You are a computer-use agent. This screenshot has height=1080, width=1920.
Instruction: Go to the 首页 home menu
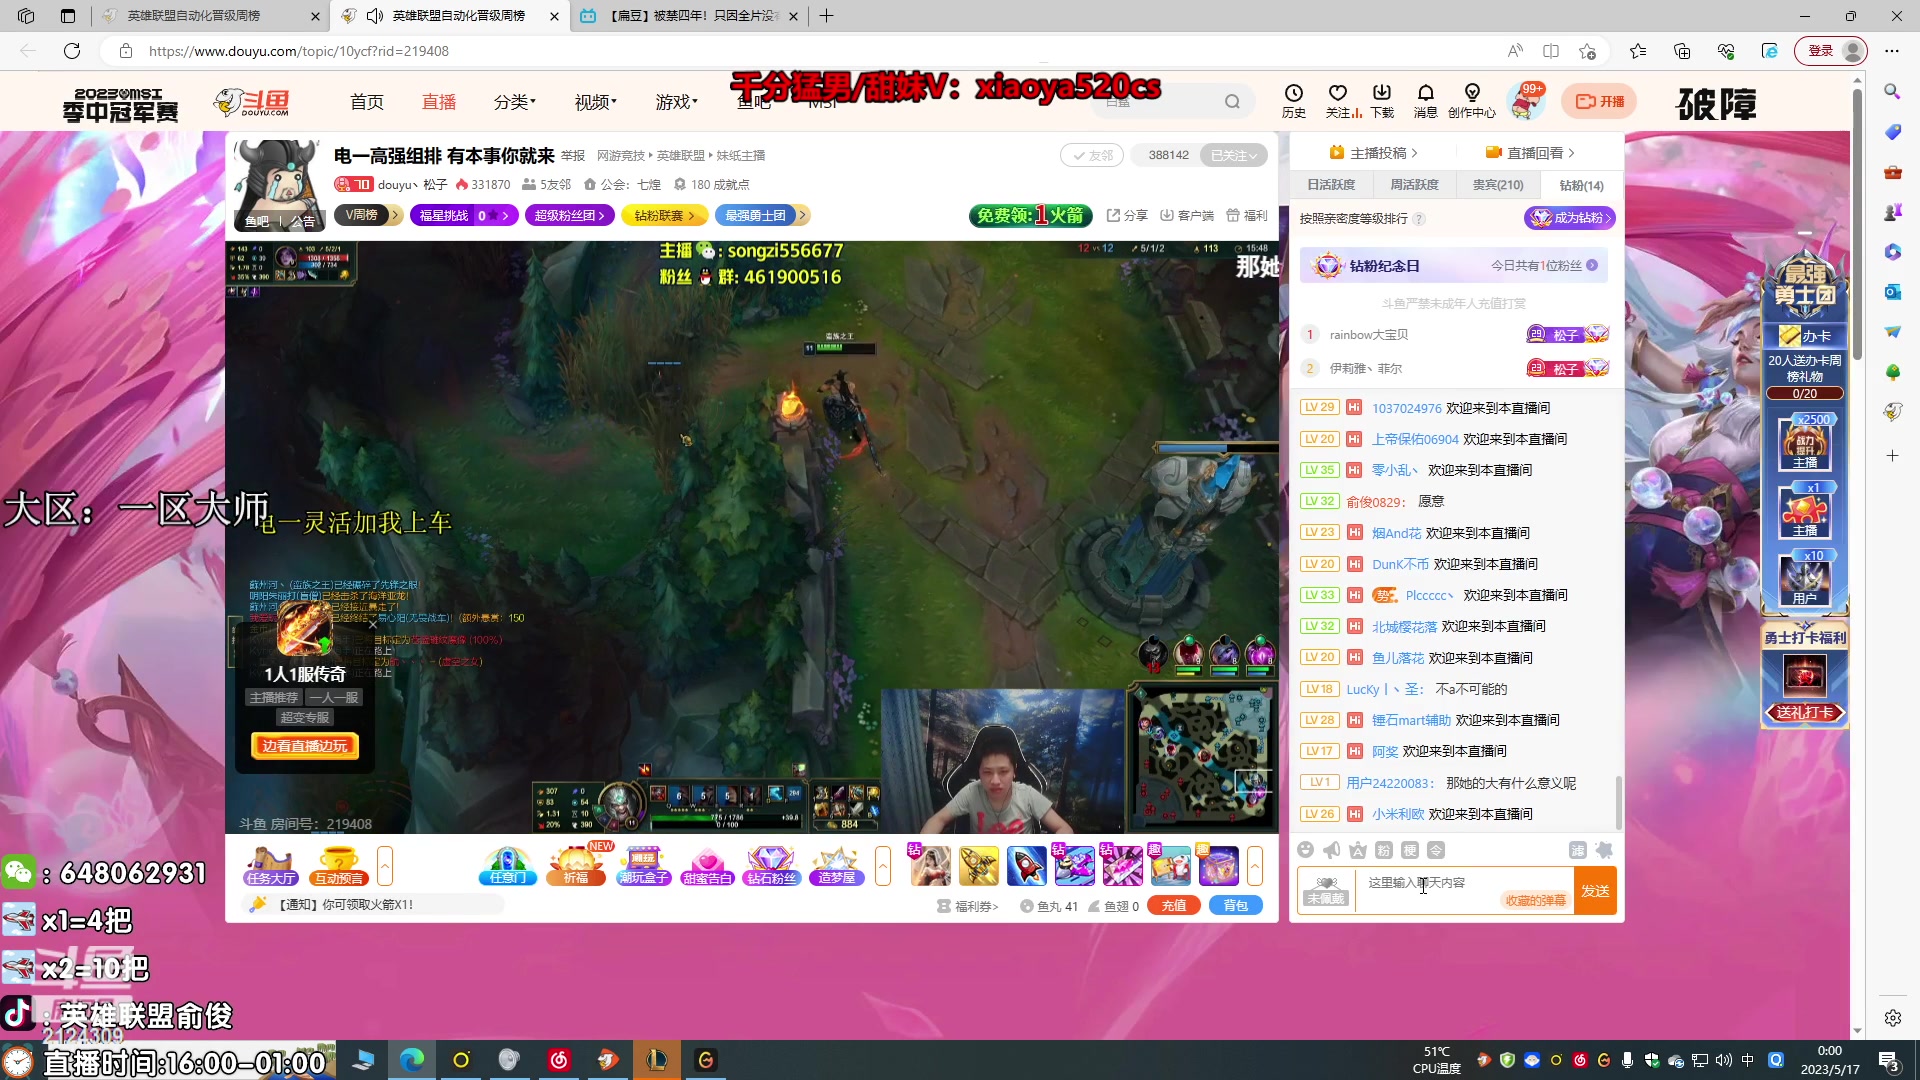pyautogui.click(x=367, y=102)
